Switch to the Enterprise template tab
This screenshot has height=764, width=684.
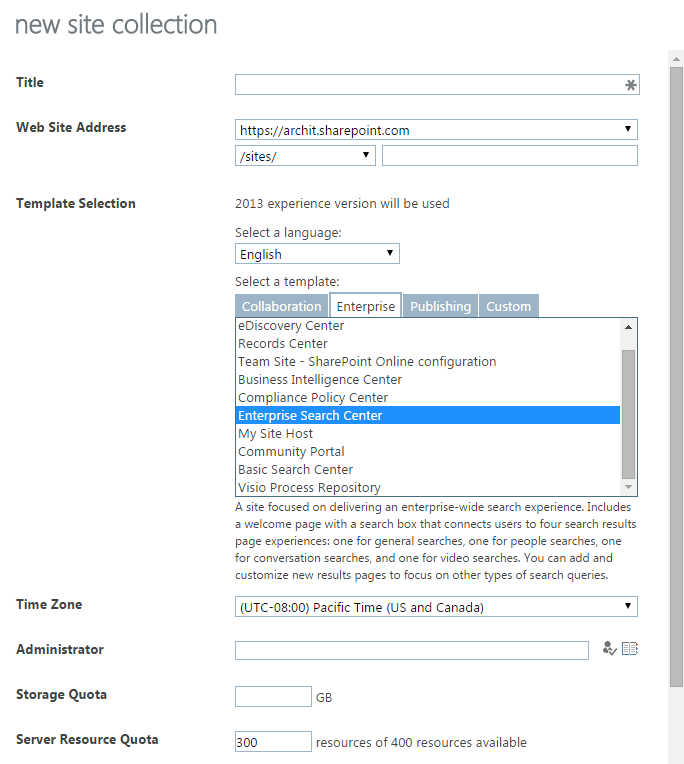tap(365, 306)
